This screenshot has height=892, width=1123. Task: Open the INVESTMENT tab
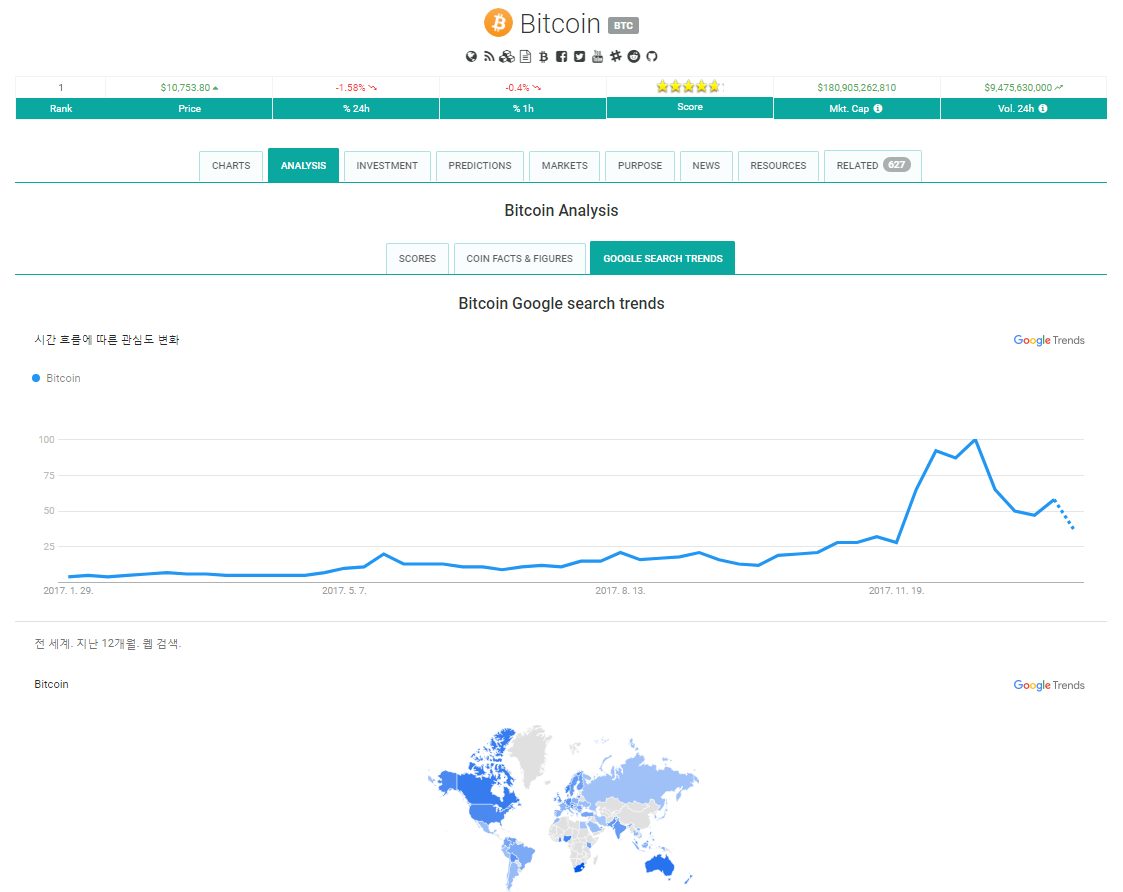point(387,166)
